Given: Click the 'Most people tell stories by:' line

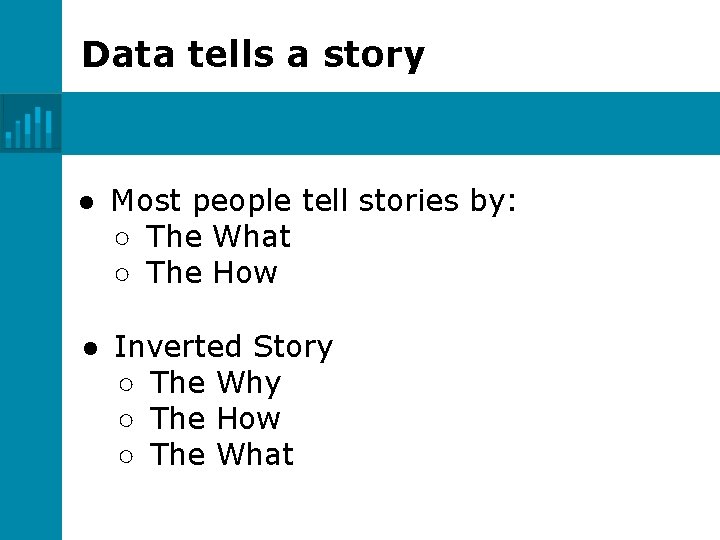Looking at the screenshot, I should (314, 201).
